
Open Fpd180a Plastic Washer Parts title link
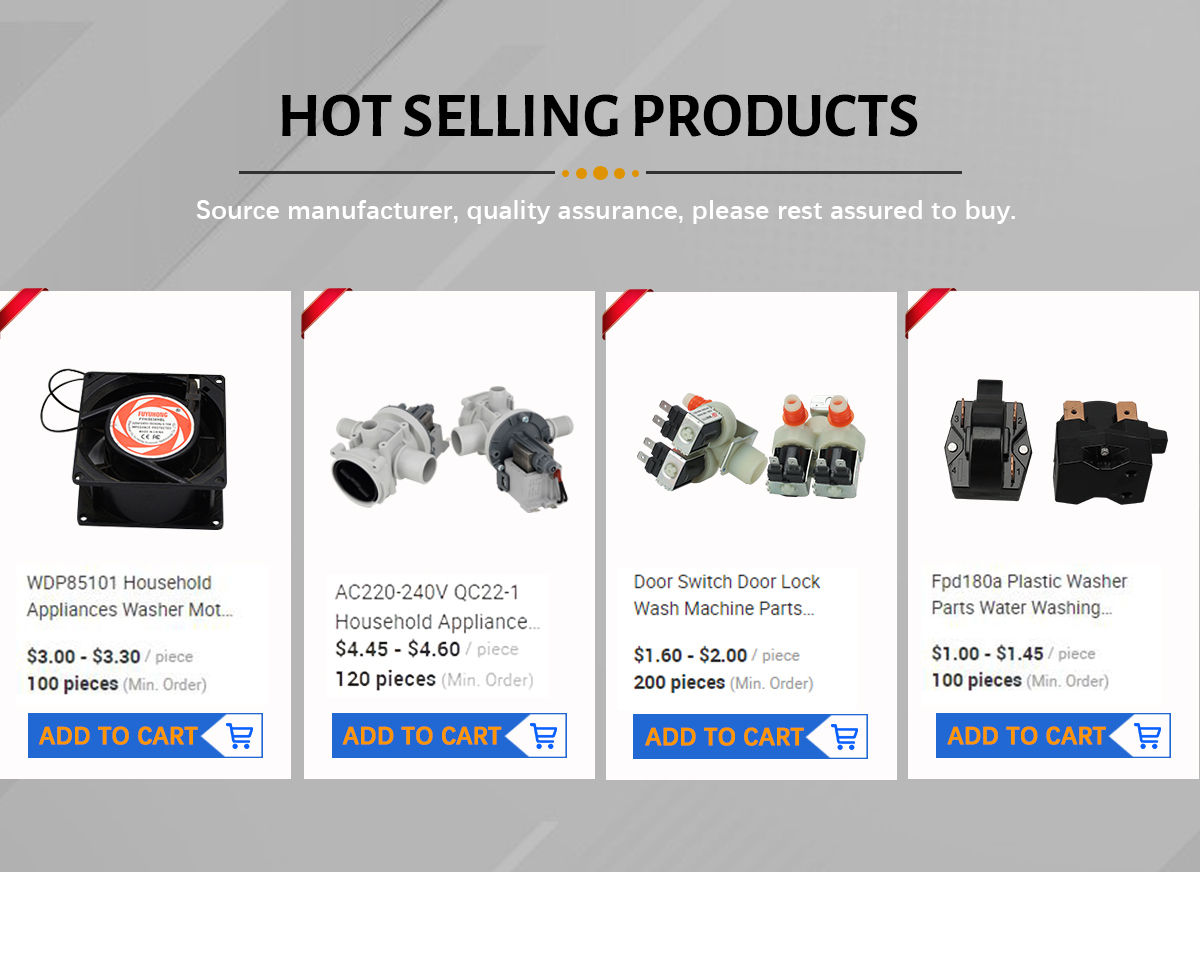(1029, 594)
